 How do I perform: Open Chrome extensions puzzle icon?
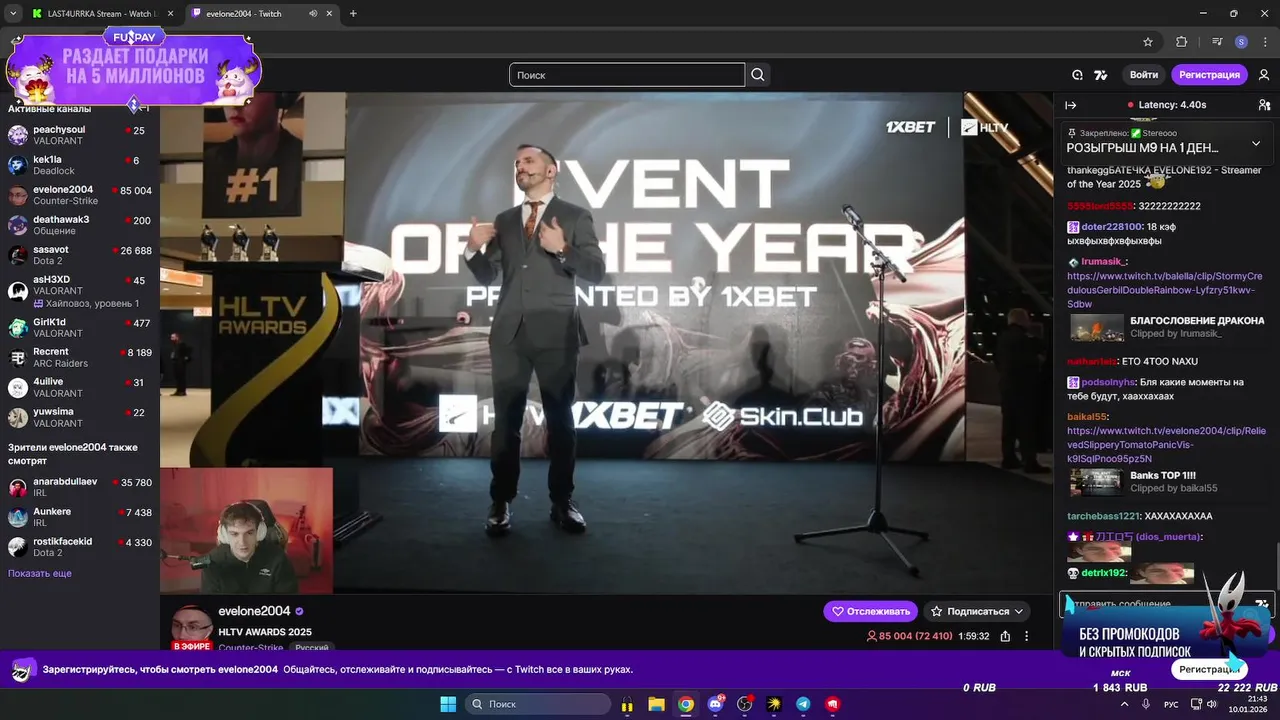(1181, 42)
